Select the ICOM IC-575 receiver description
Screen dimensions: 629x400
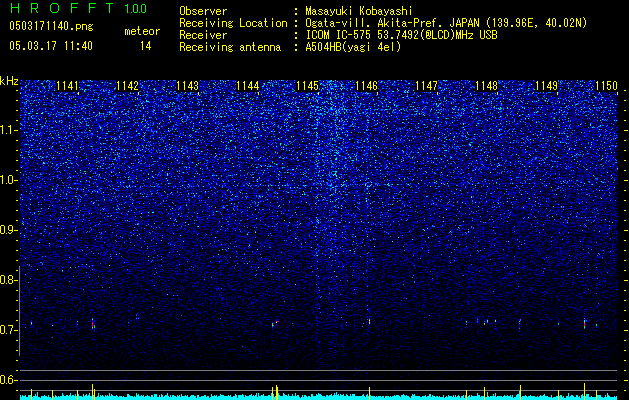coord(401,35)
